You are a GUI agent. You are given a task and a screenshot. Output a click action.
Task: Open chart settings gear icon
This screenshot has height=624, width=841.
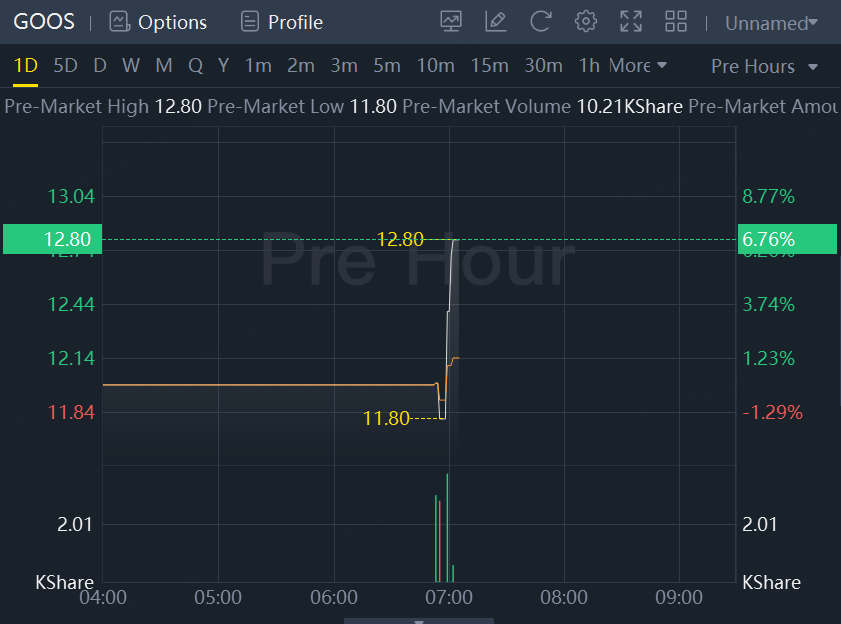click(586, 21)
